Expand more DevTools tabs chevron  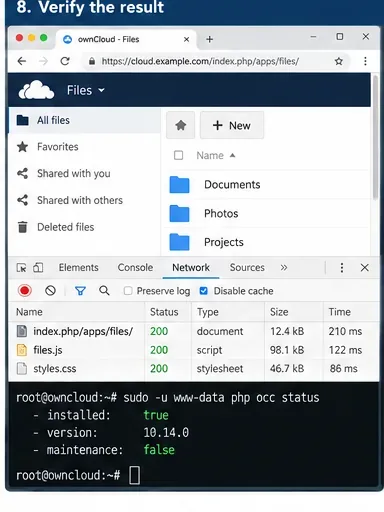284,268
